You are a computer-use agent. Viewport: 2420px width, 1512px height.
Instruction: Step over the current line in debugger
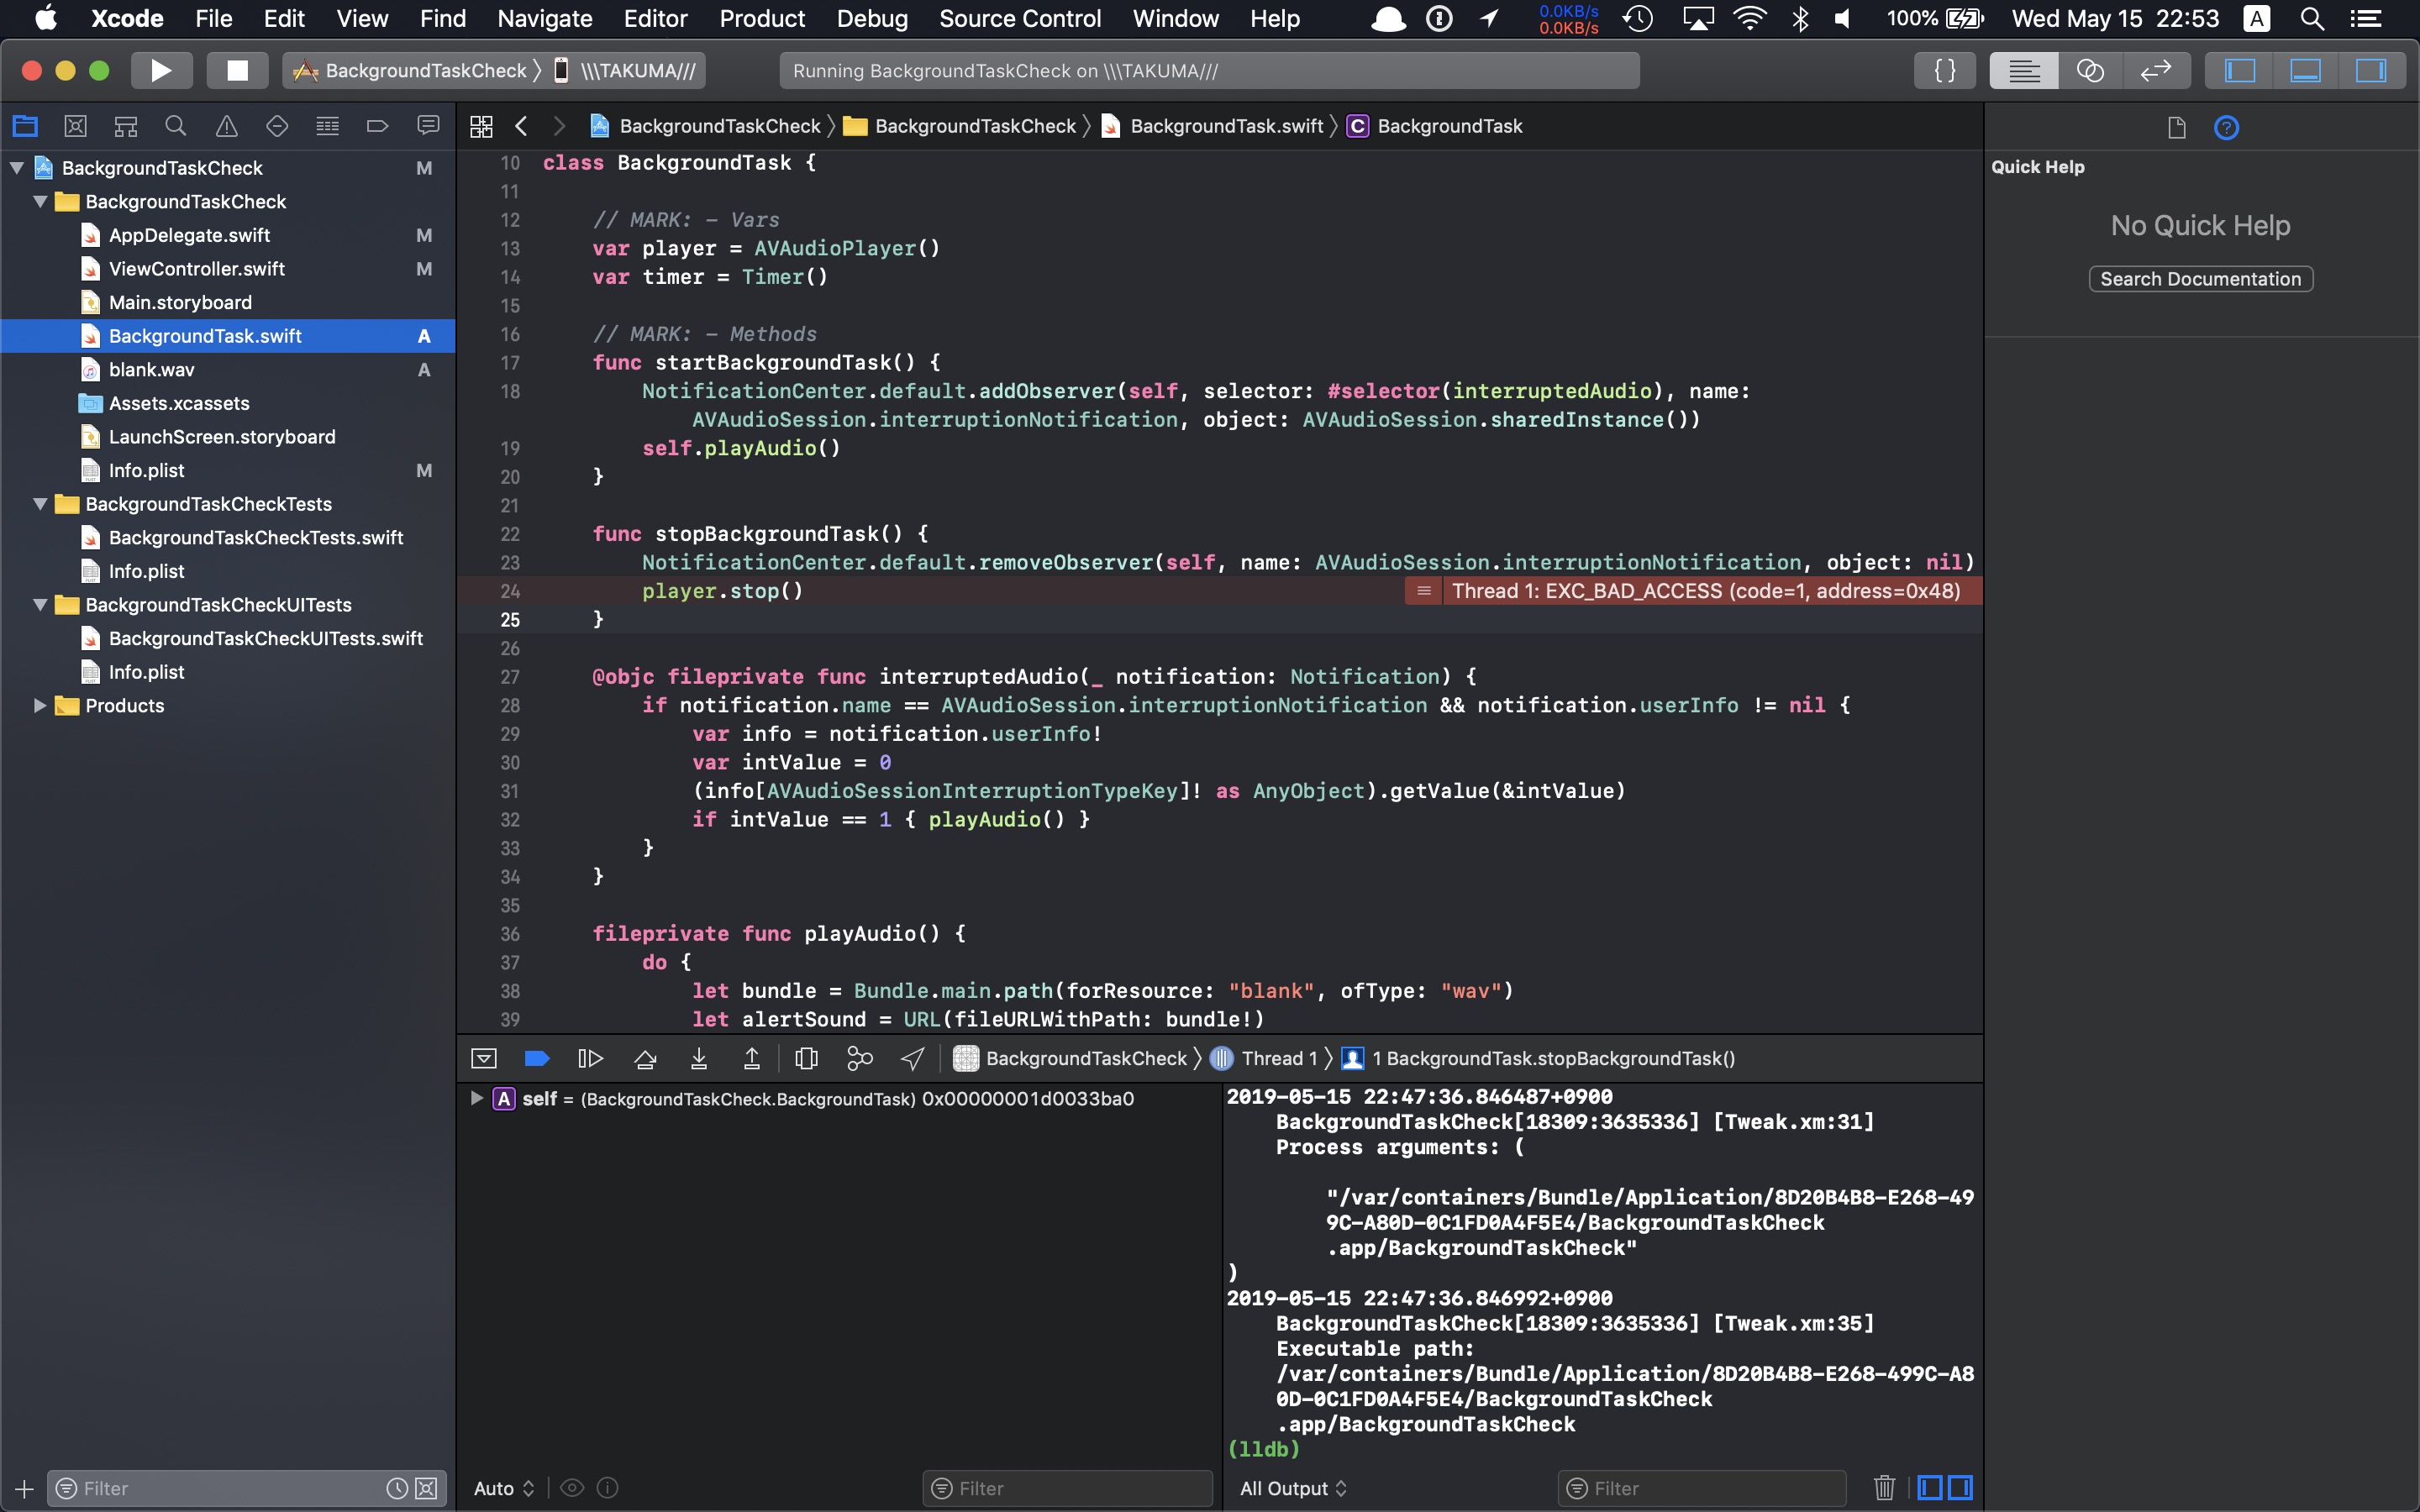[645, 1058]
